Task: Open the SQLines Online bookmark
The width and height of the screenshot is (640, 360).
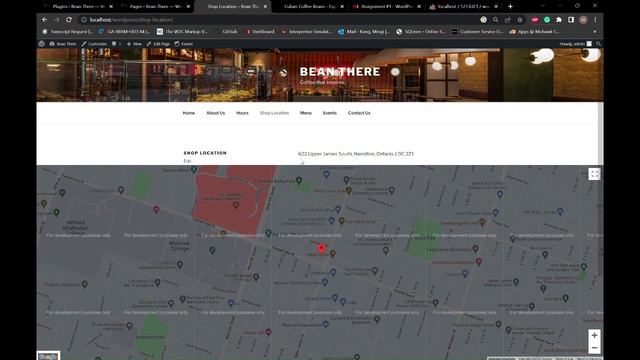Action: coord(421,31)
